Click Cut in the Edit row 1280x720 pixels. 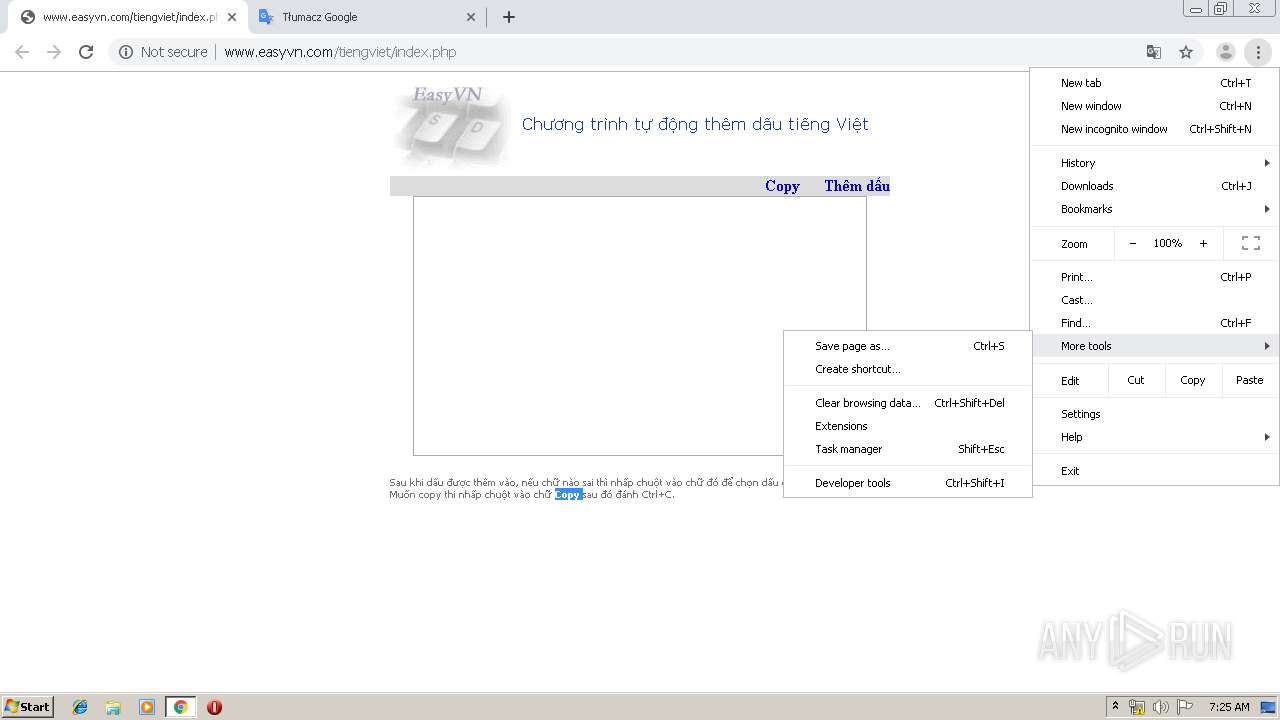(1136, 380)
